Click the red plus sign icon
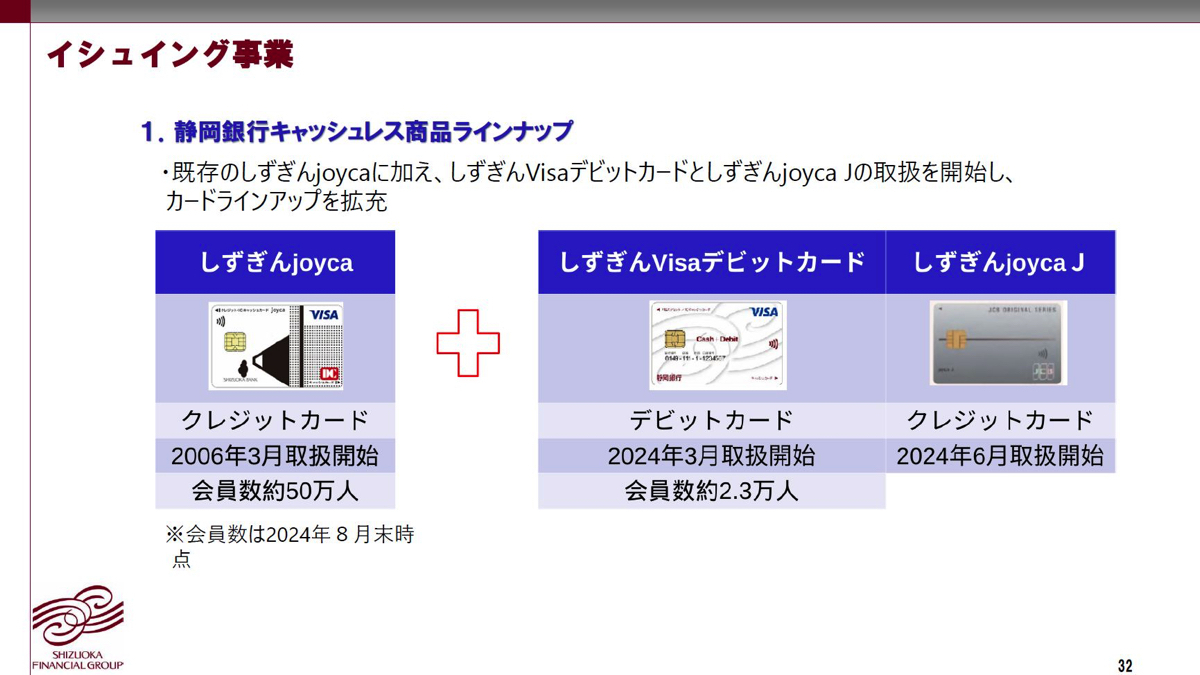Screen dimensions: 1200x675 point(468,343)
